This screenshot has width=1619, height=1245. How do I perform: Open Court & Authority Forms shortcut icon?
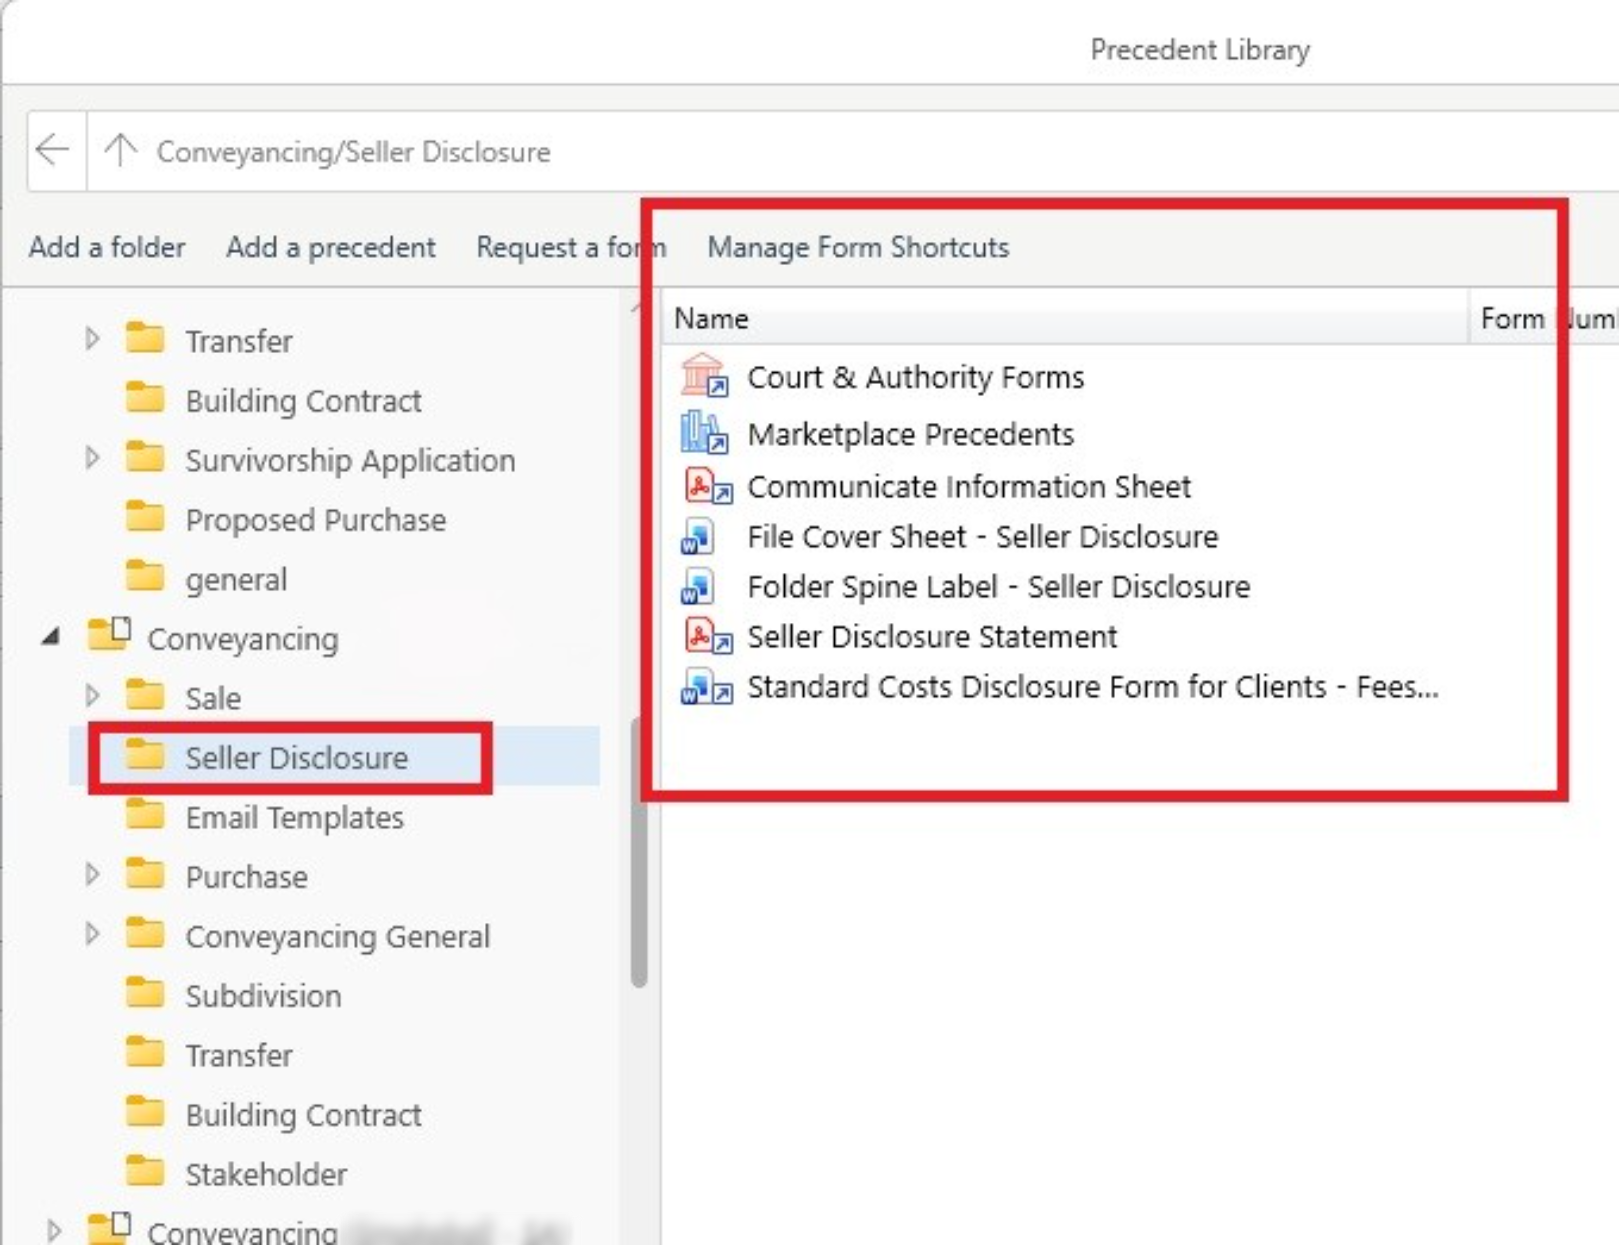tap(705, 376)
